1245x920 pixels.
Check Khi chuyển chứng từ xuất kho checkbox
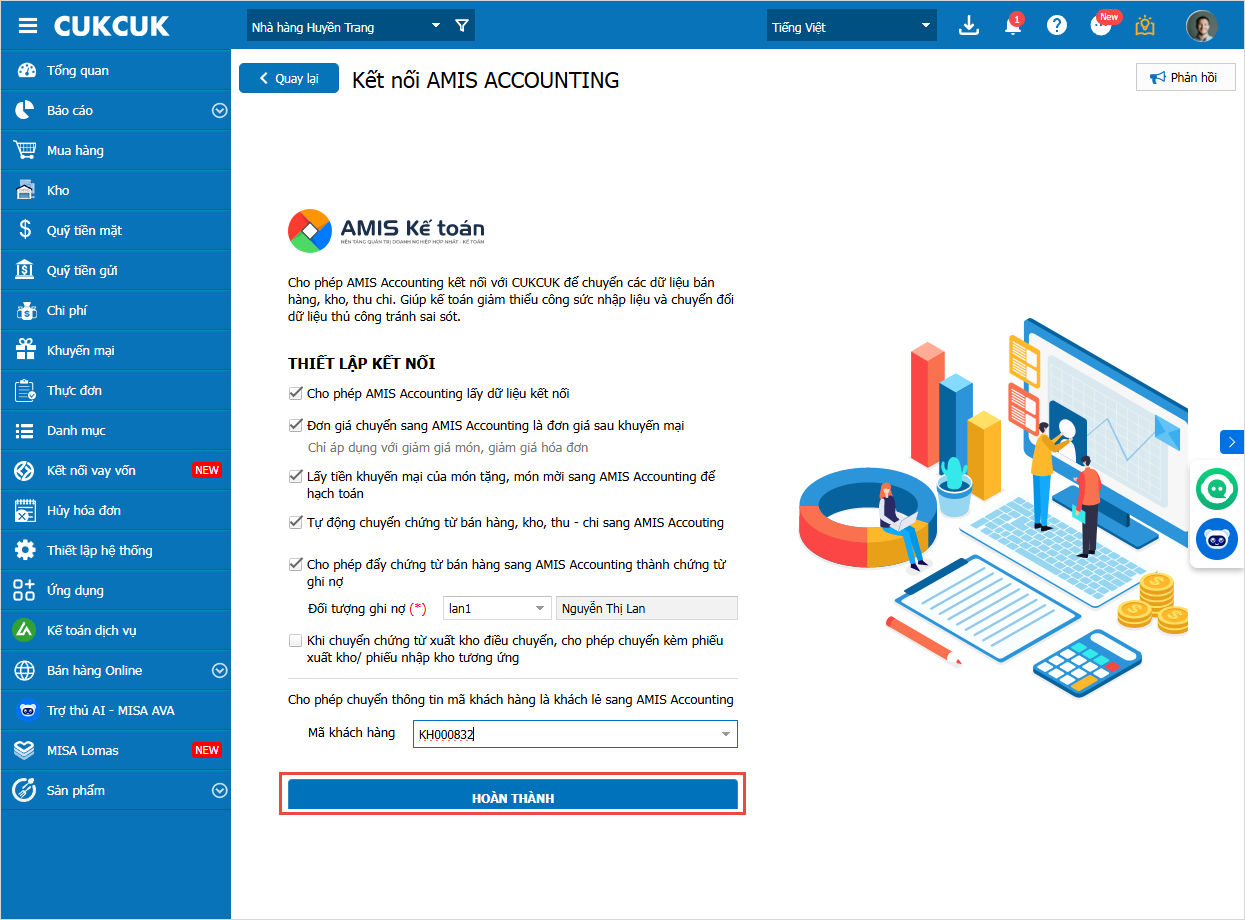(x=295, y=640)
